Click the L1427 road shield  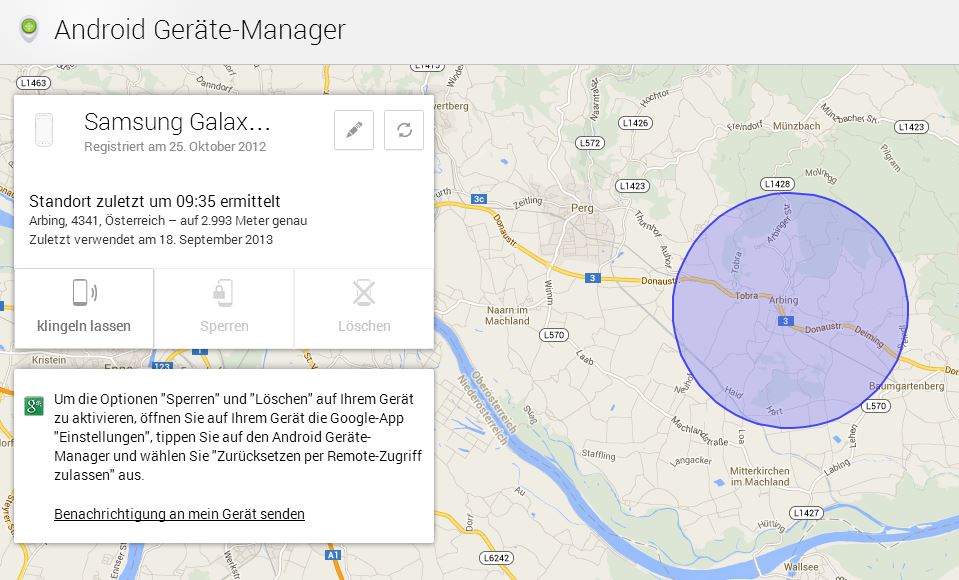806,513
